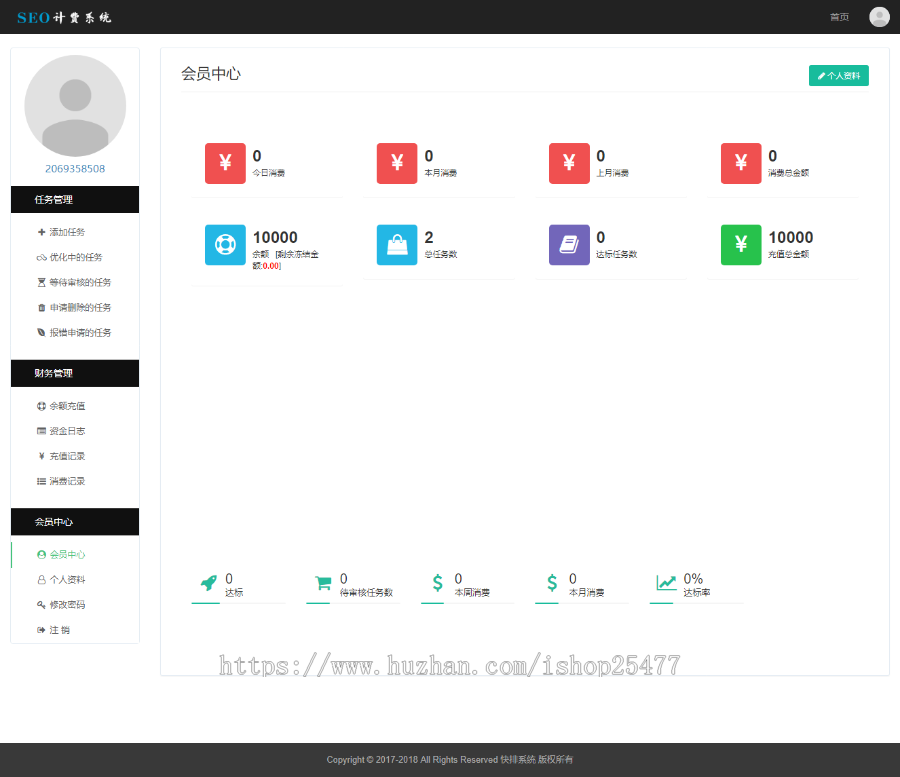Open the huzhan.com watermark link
The image size is (900, 777).
448,665
